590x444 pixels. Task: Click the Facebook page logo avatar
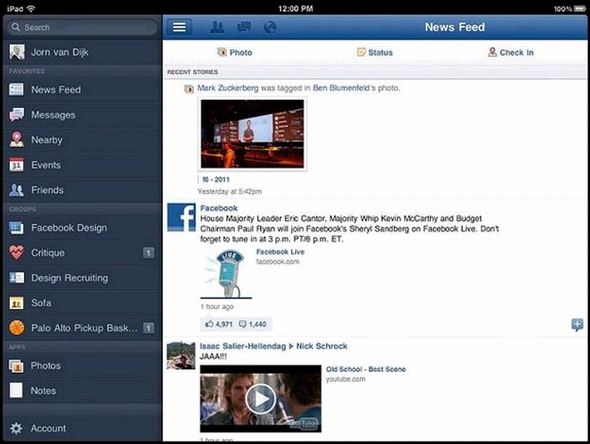coord(181,217)
